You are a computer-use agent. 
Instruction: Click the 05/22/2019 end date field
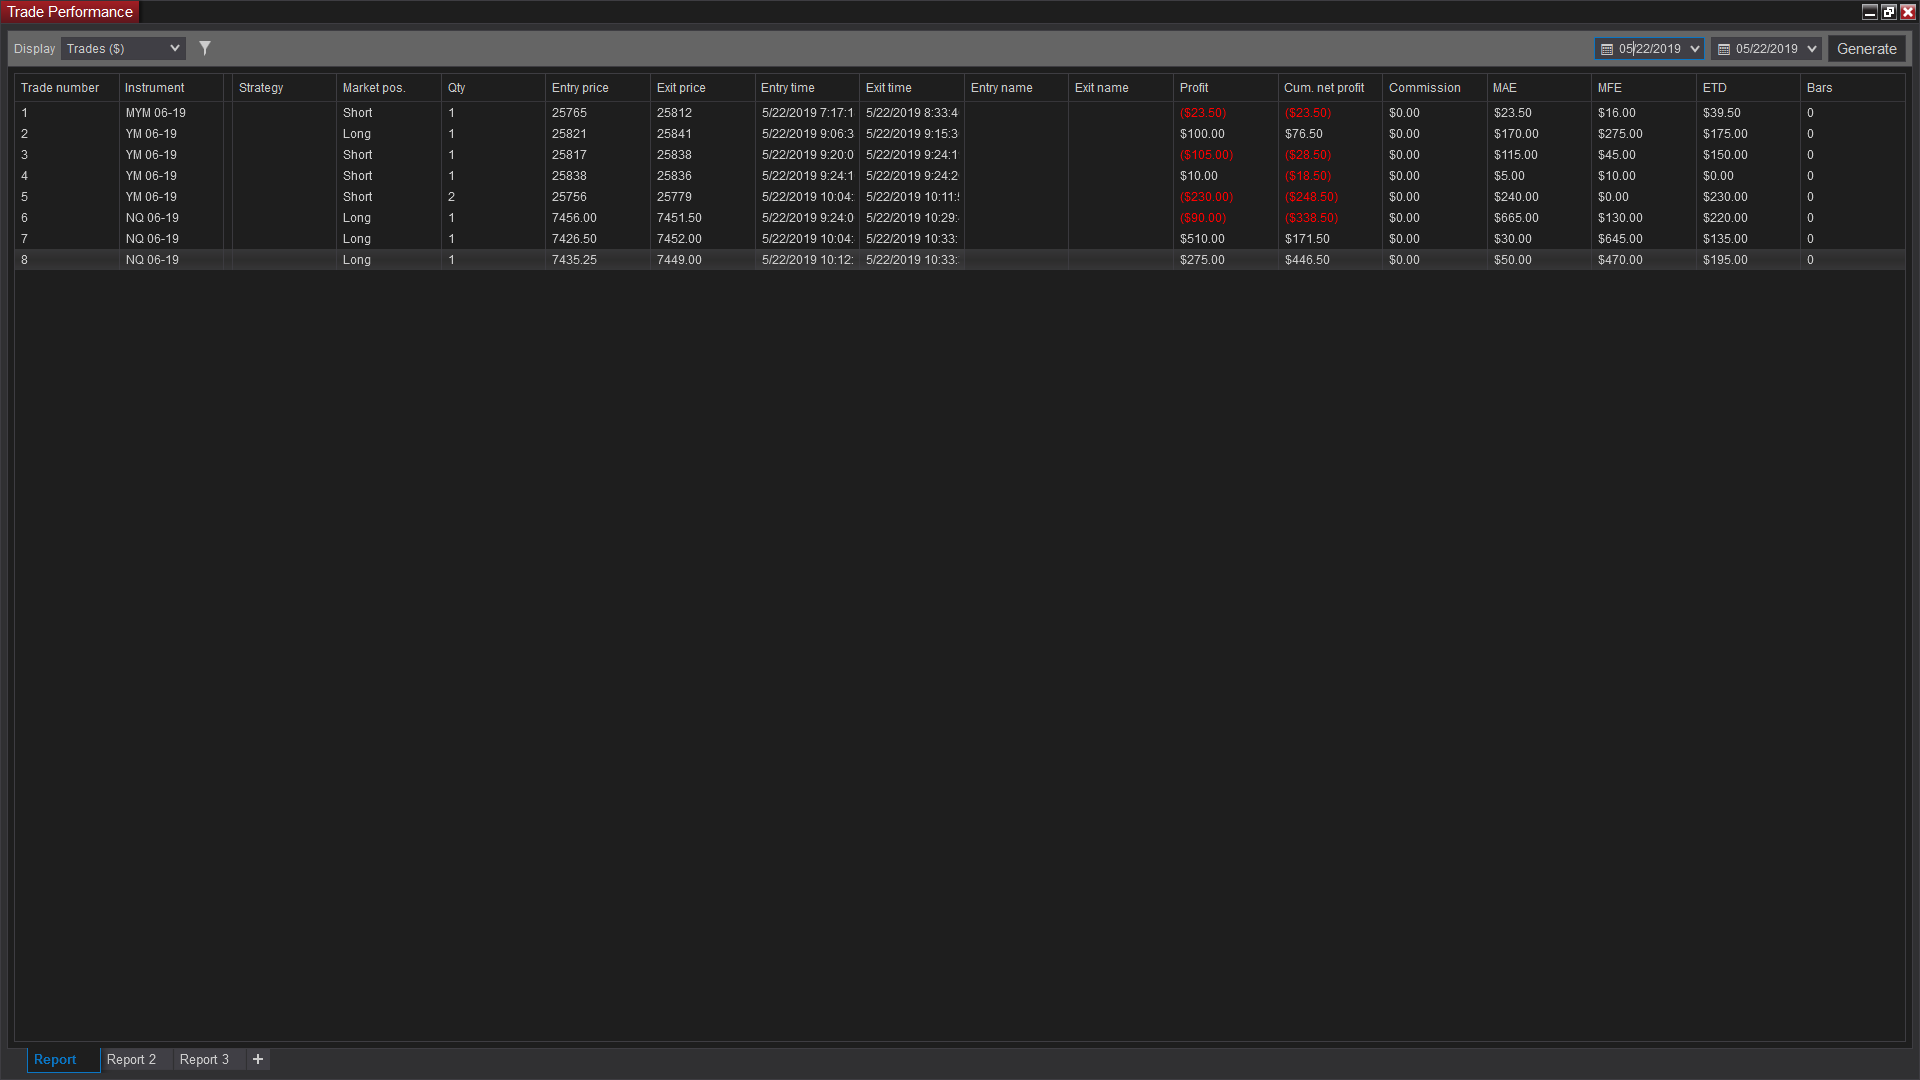pyautogui.click(x=1767, y=49)
